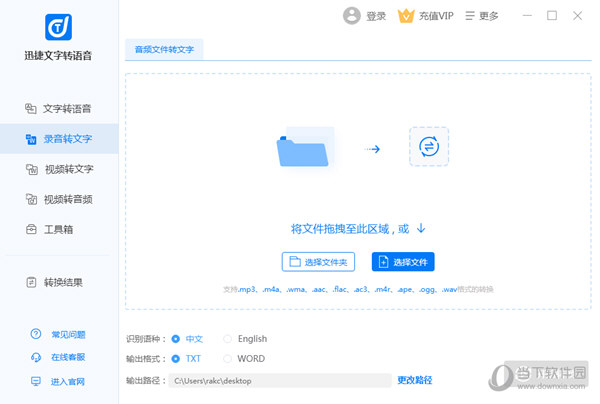Maximize the application window

point(552,16)
